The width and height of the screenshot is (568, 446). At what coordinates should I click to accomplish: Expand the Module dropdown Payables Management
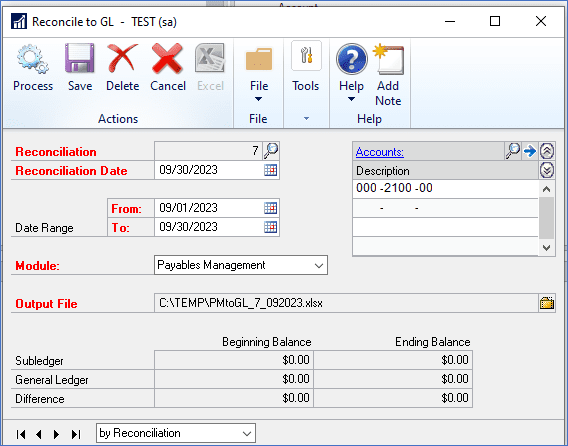(241, 265)
